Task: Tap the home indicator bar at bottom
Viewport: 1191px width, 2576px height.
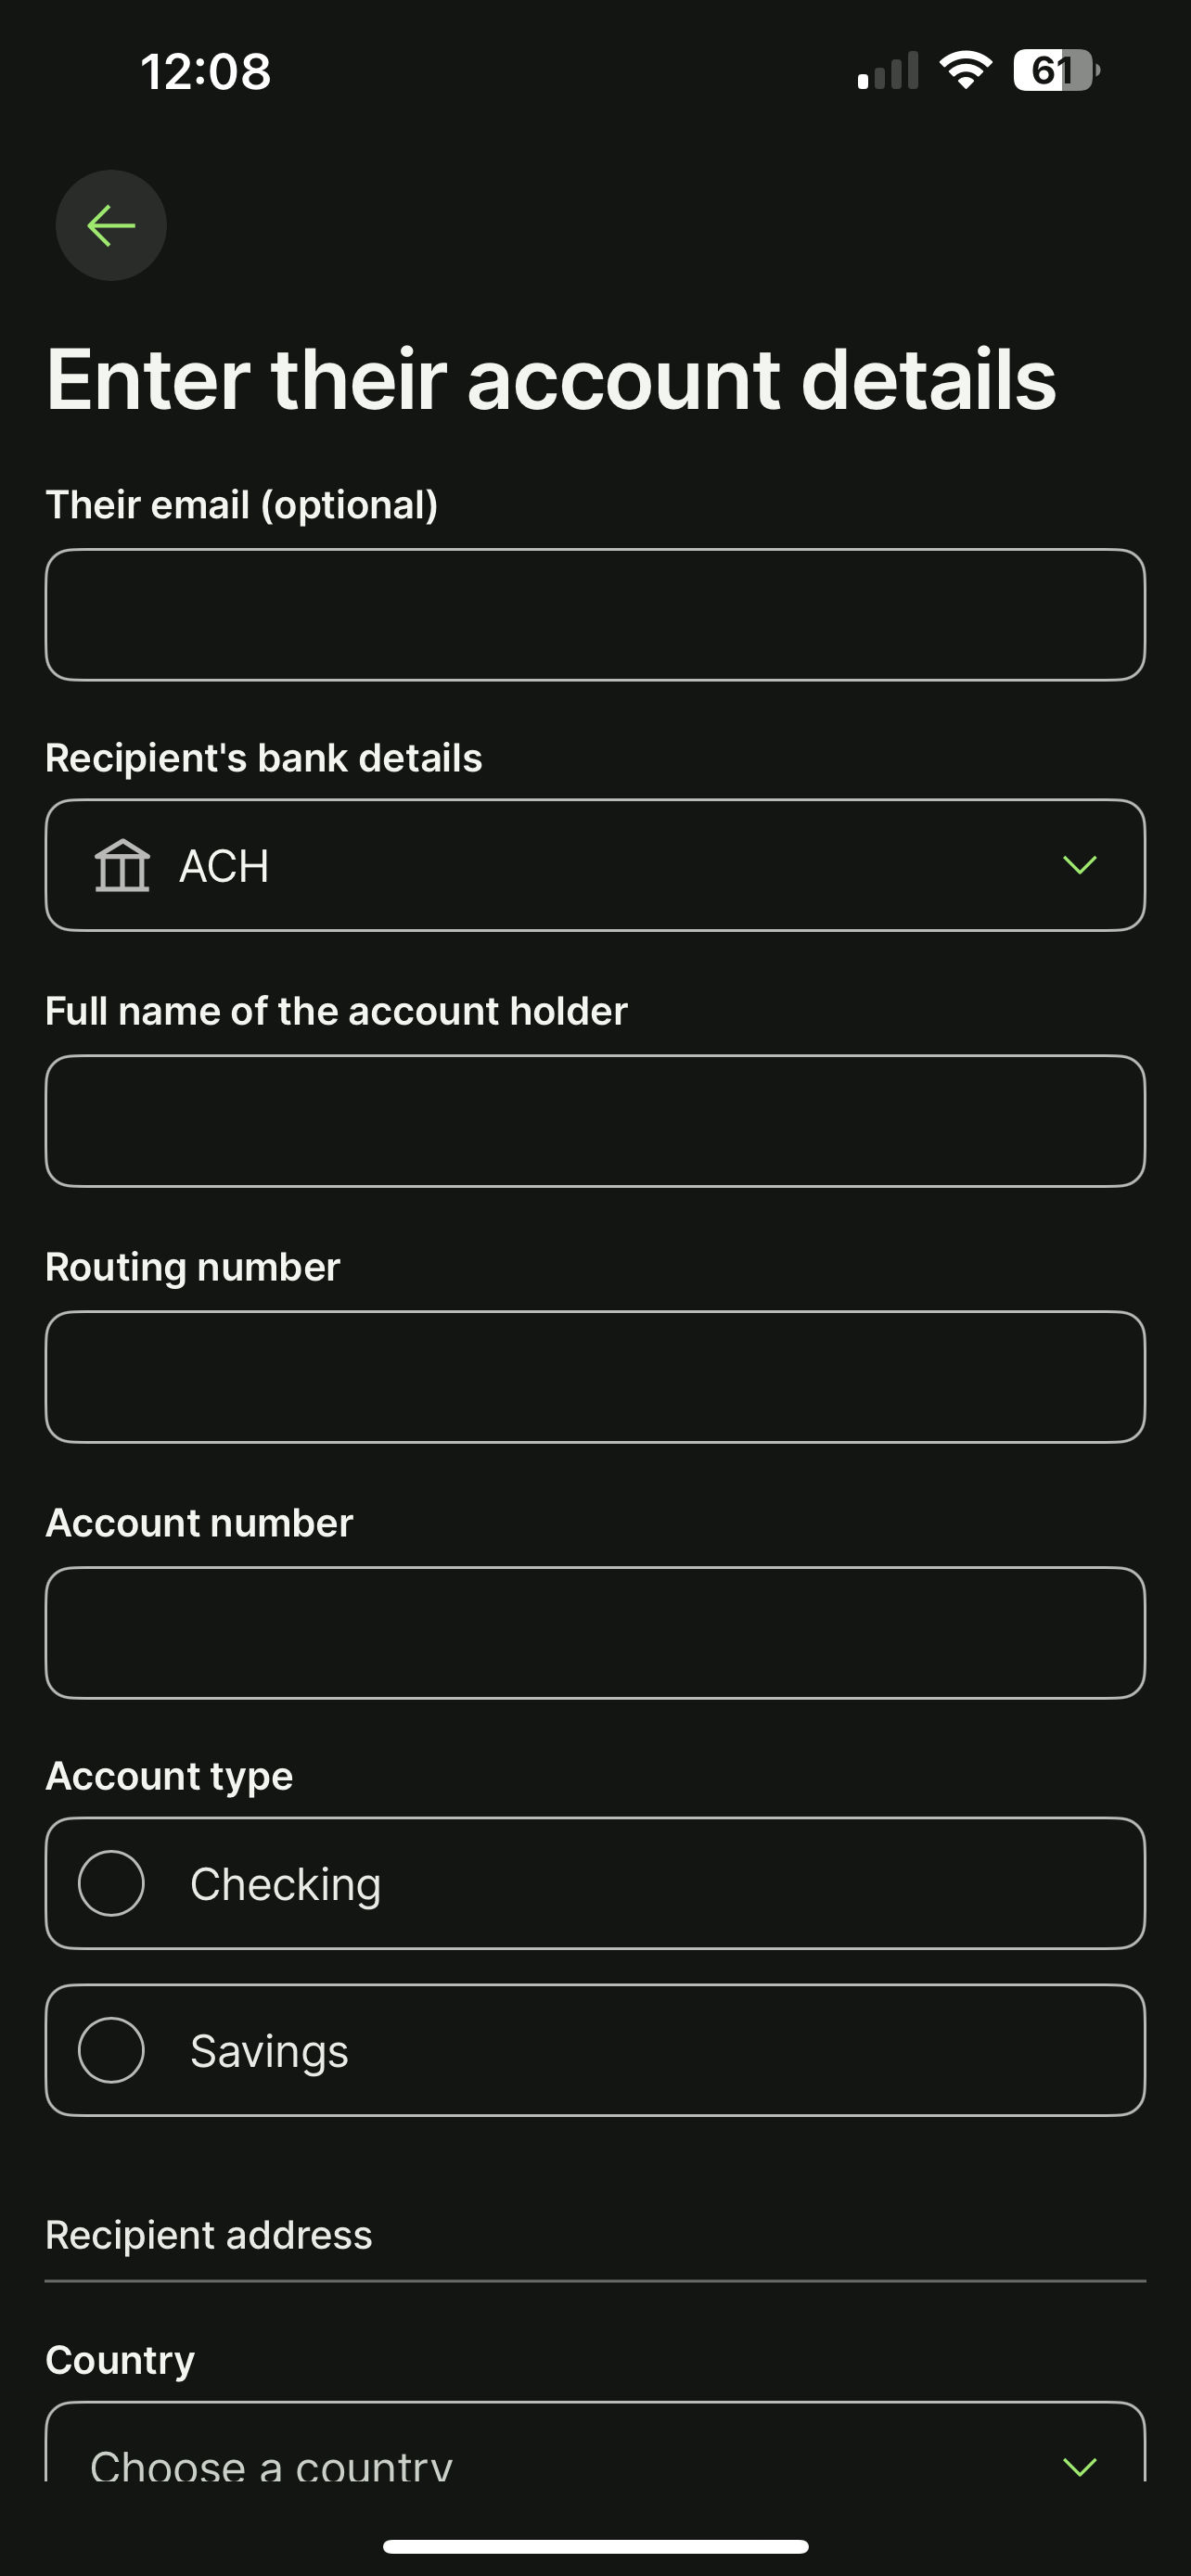Action: coord(595,2546)
